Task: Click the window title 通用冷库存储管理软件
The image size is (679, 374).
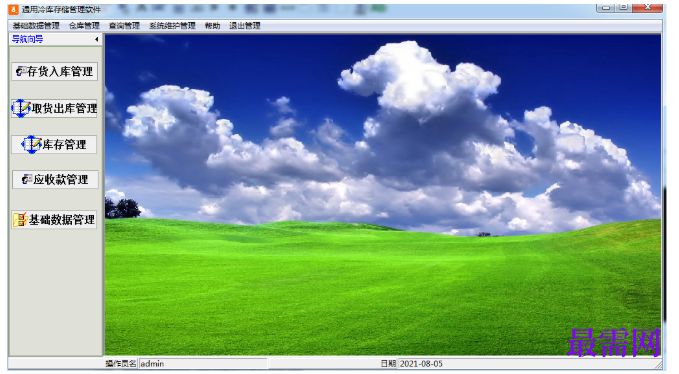Action: click(x=61, y=9)
